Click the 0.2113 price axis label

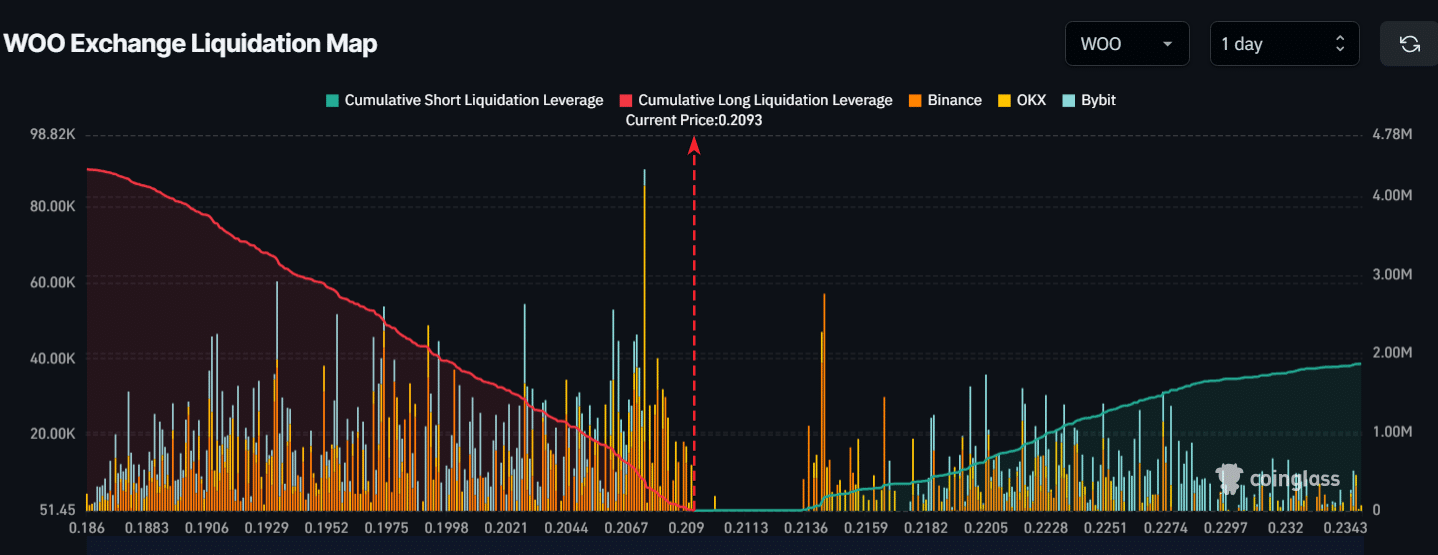746,527
